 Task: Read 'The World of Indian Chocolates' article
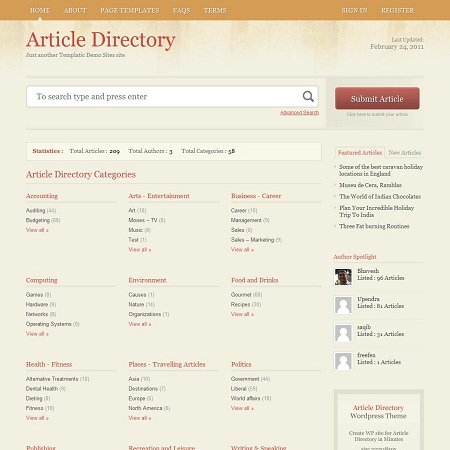pos(380,196)
